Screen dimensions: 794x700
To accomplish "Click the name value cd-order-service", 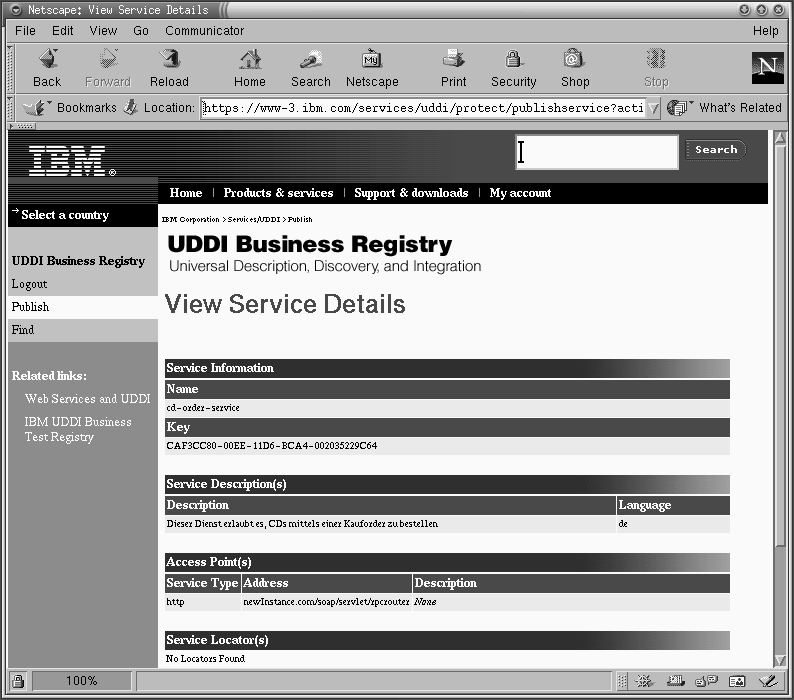I will pos(203,408).
